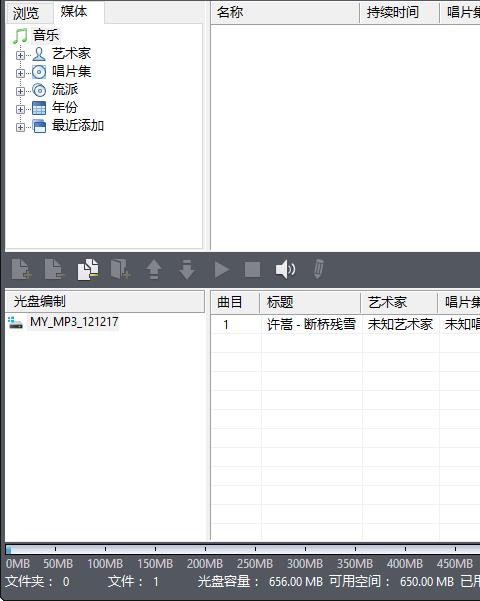Expand the 唱片集 tree node
480x601 pixels.
tap(20, 73)
